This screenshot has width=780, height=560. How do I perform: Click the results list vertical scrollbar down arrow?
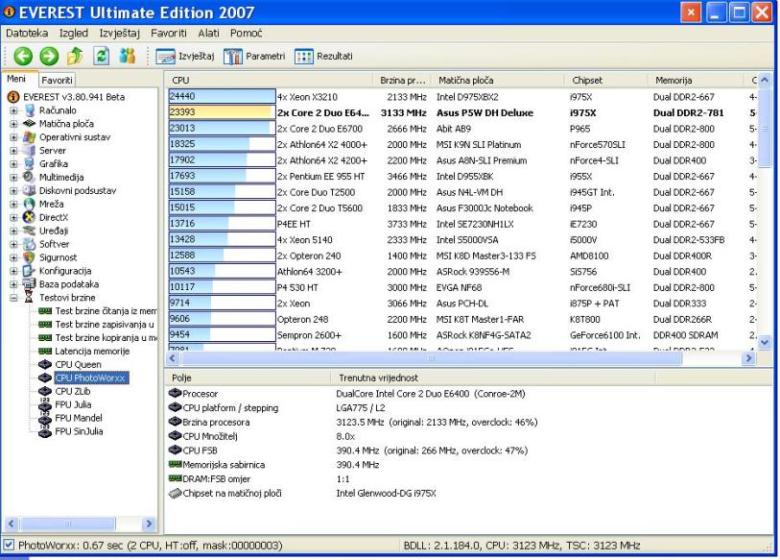point(766,342)
